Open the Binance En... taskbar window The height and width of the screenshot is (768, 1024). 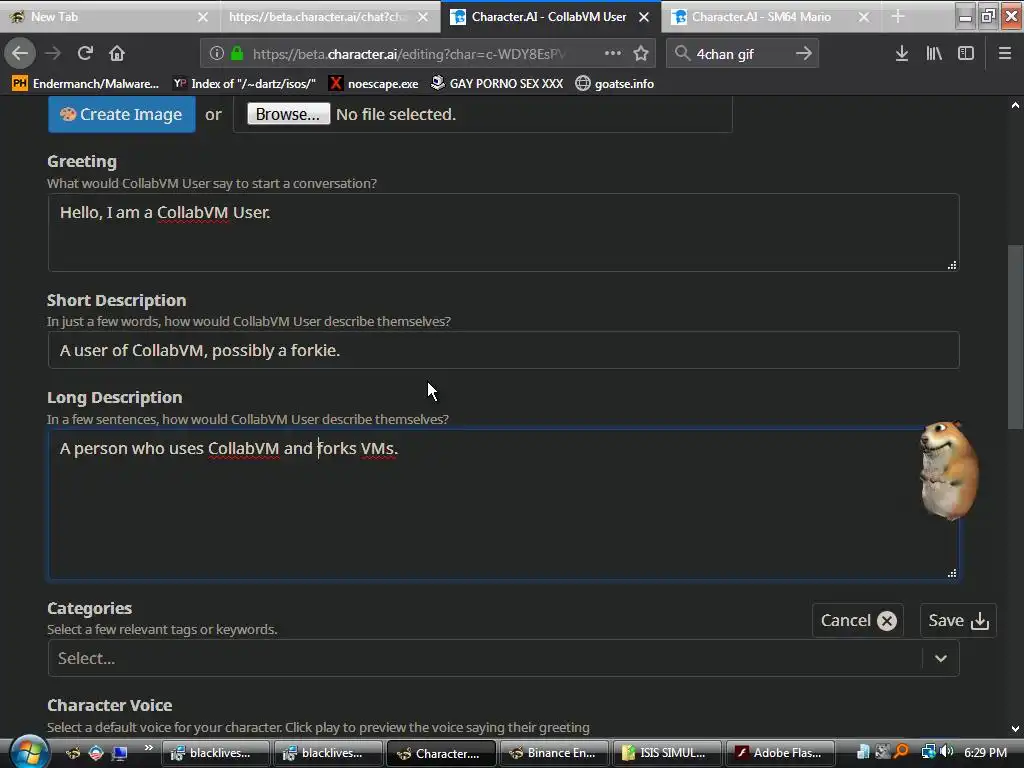(553, 753)
